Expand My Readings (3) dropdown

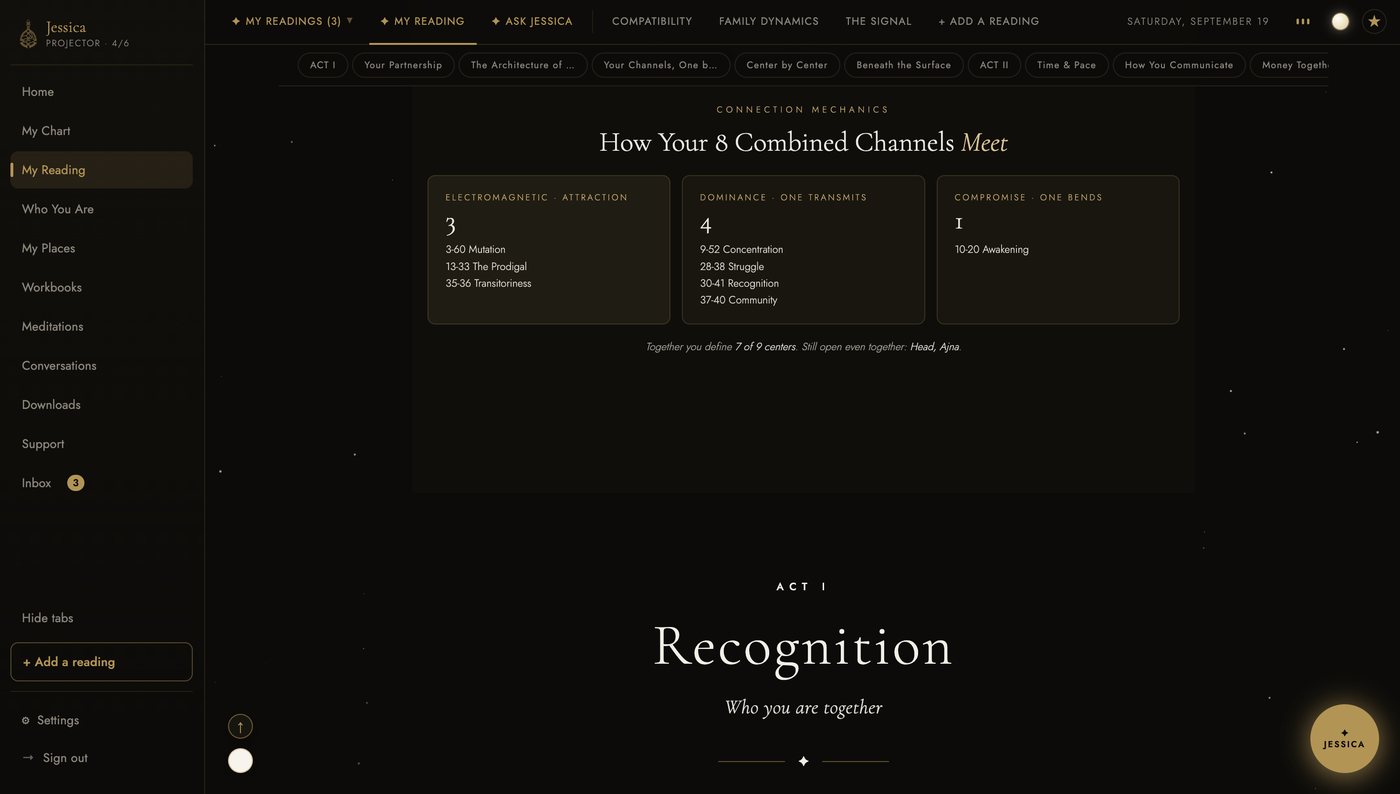(292, 21)
